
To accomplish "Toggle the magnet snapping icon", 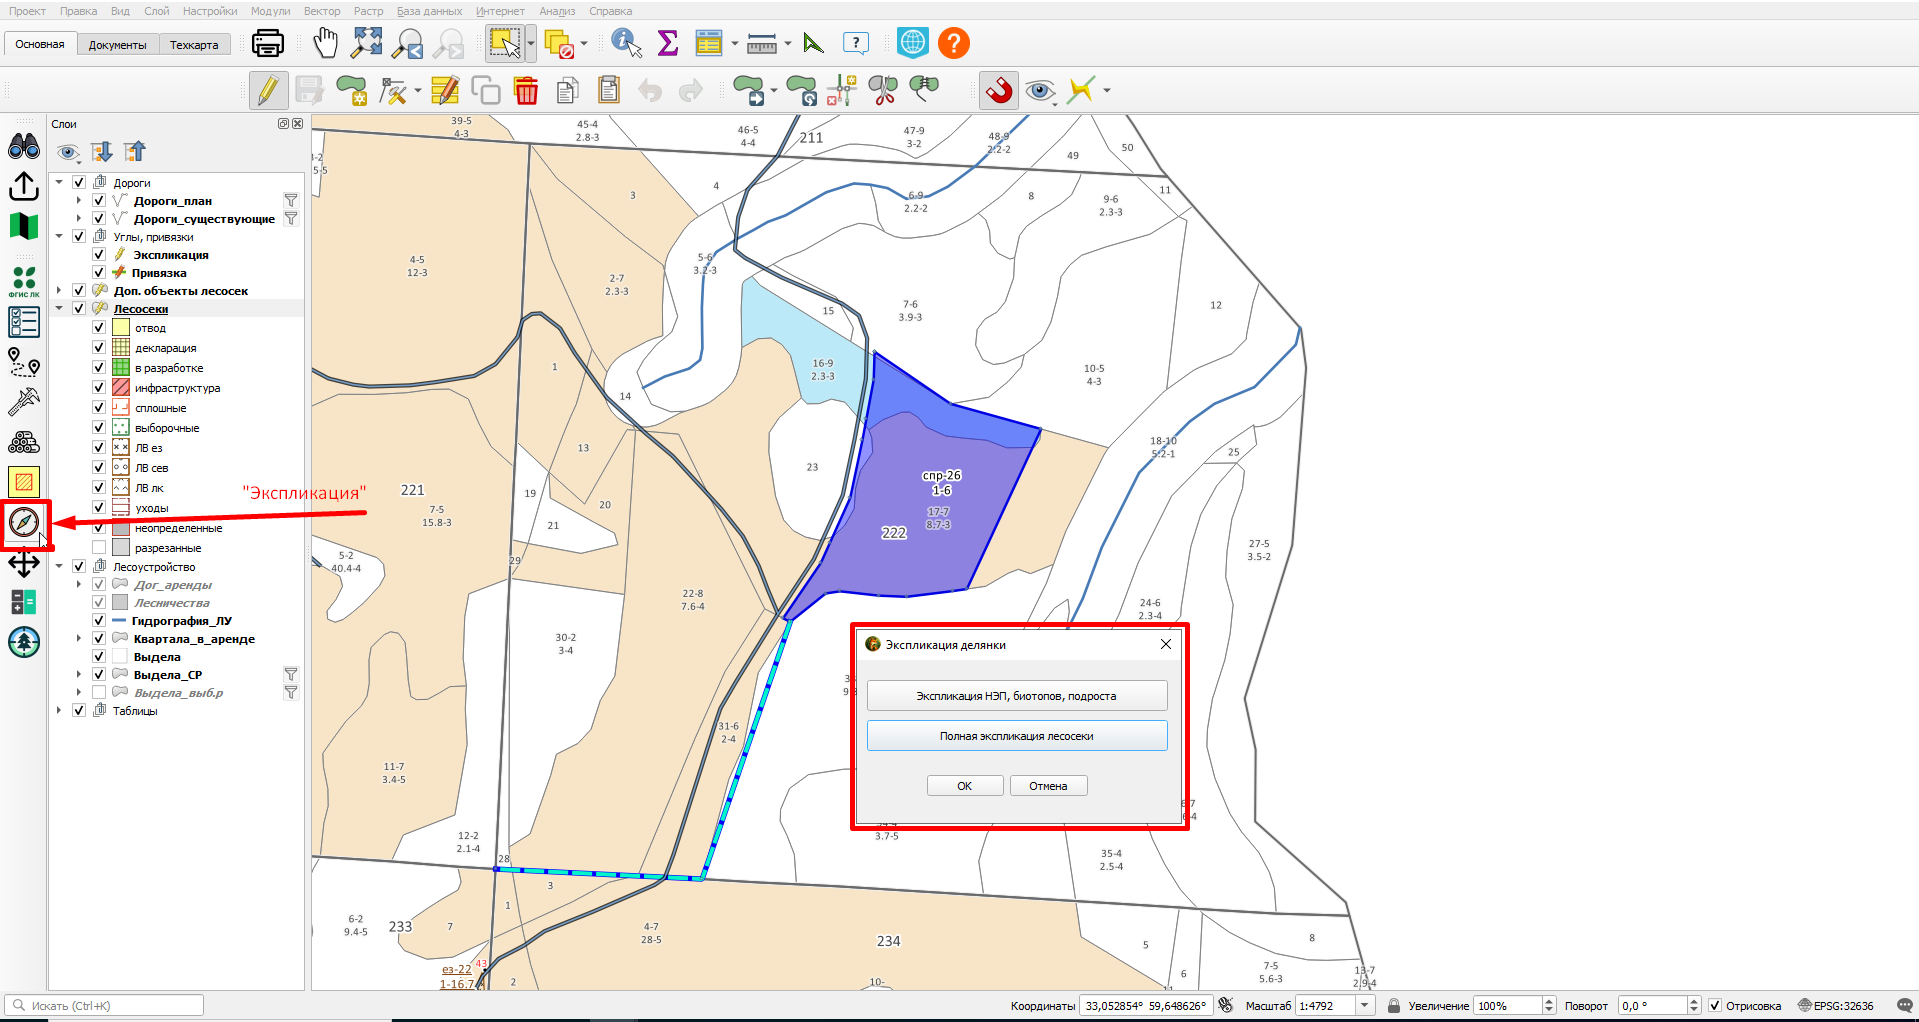I will [x=998, y=90].
